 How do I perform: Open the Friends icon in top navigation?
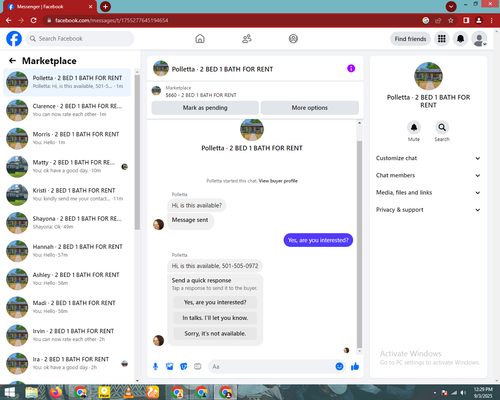pyautogui.click(x=247, y=39)
